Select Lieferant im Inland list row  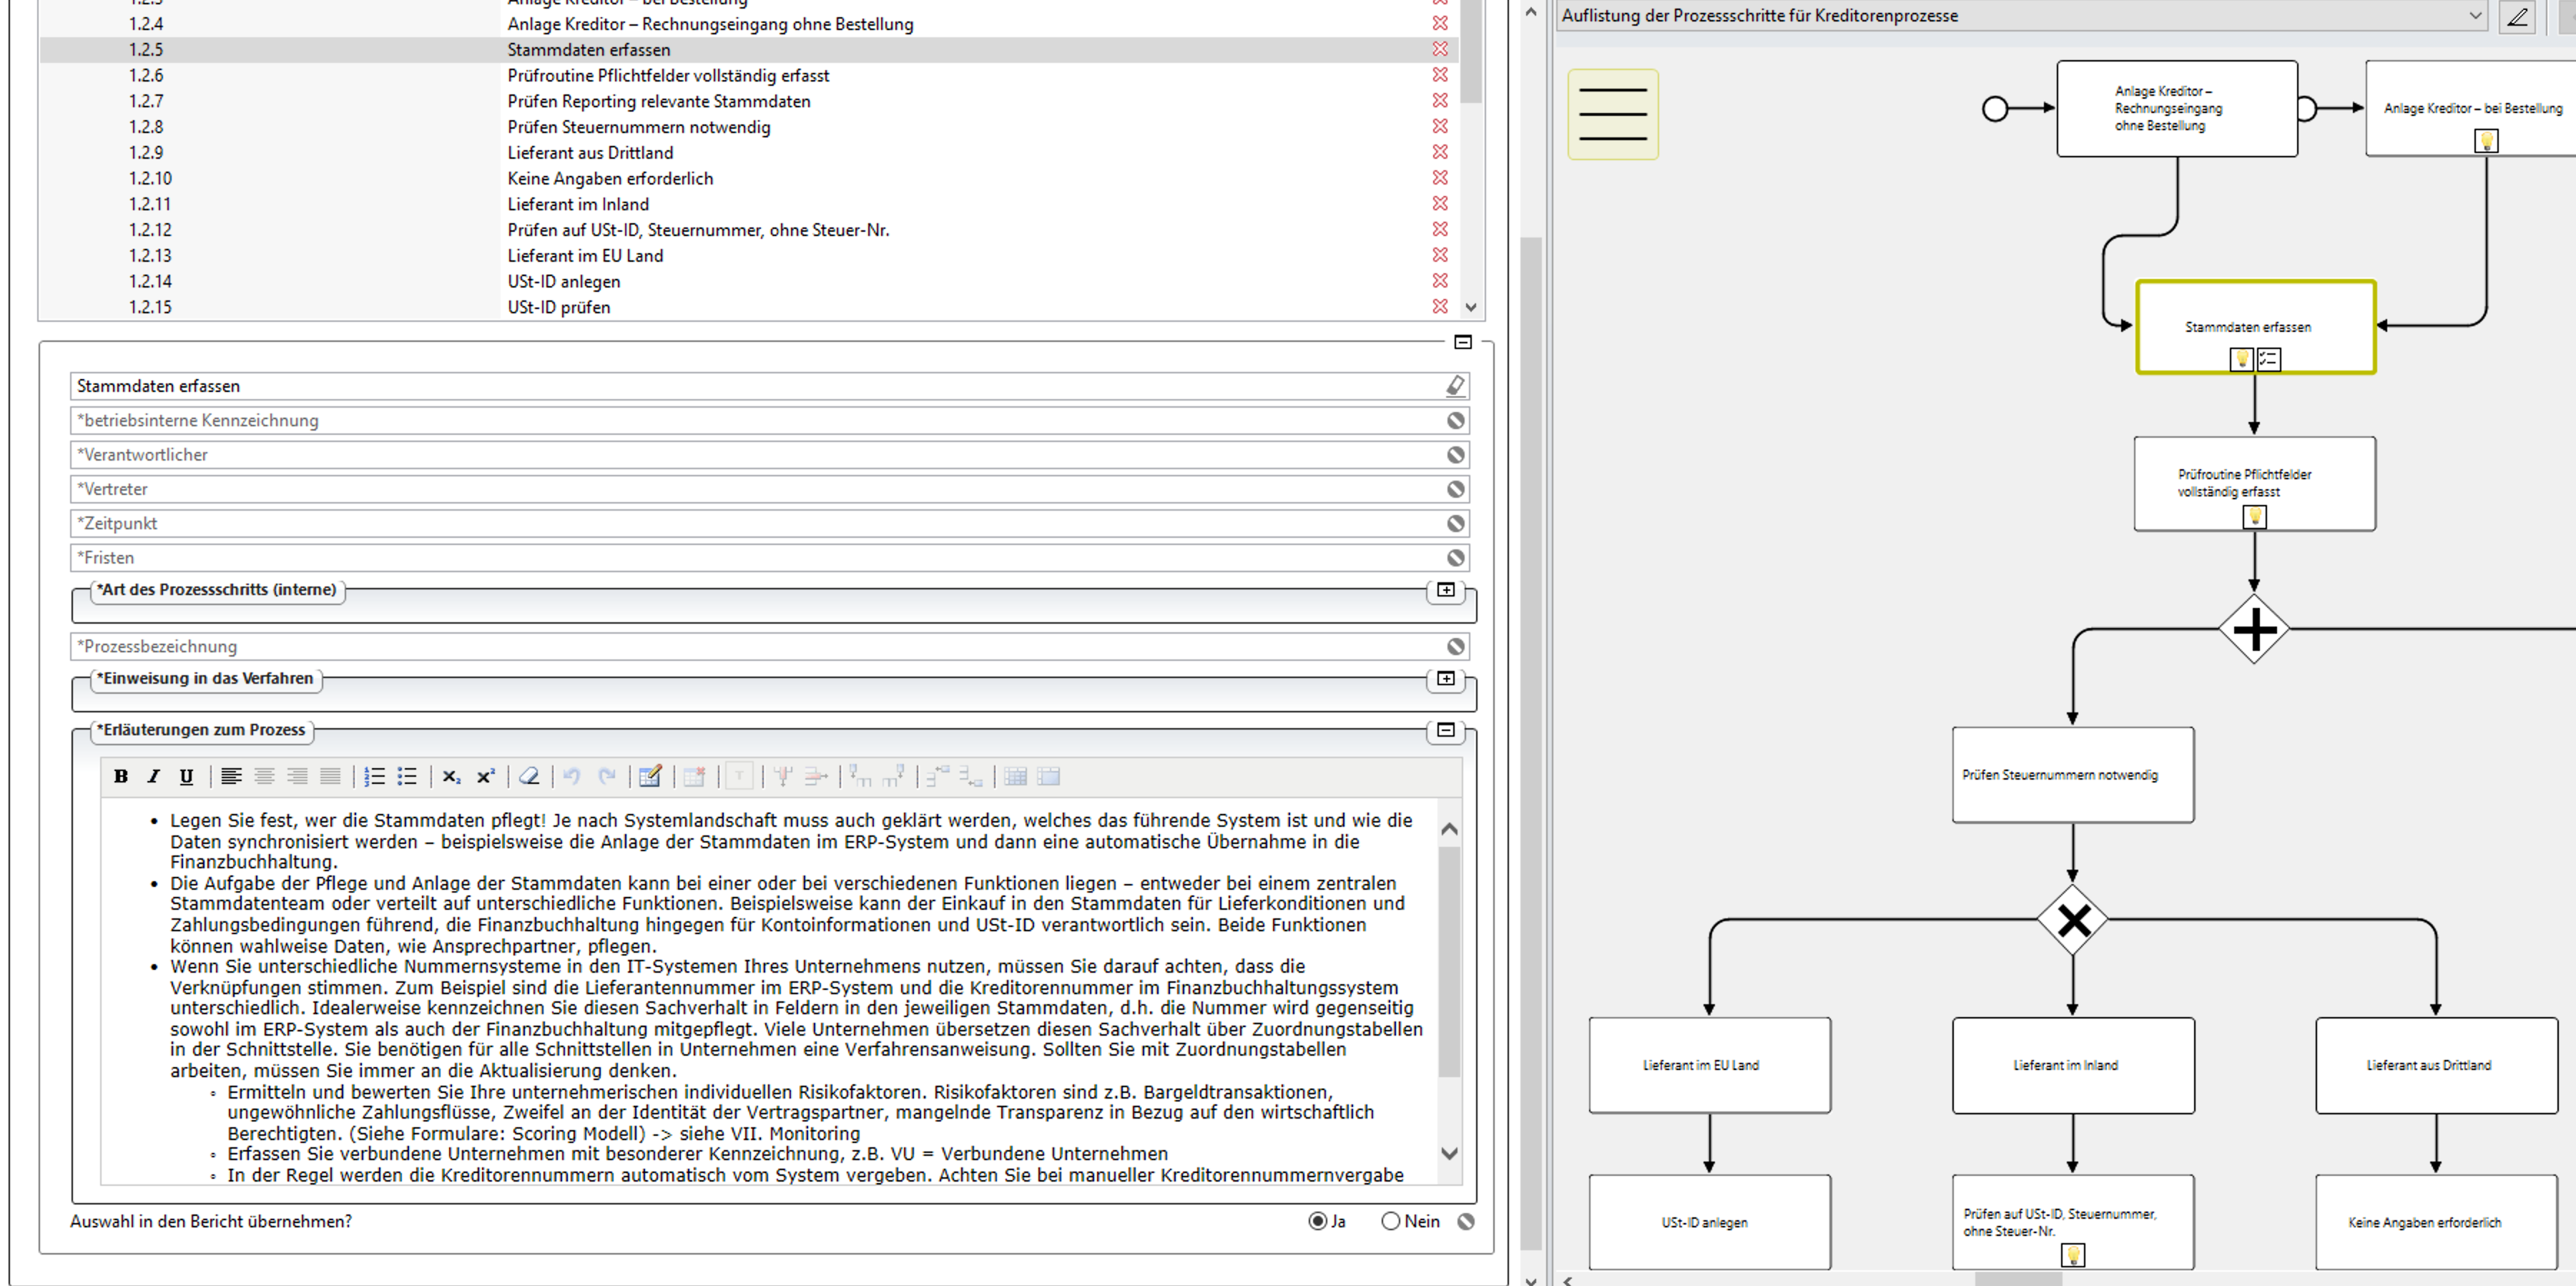click(x=578, y=204)
